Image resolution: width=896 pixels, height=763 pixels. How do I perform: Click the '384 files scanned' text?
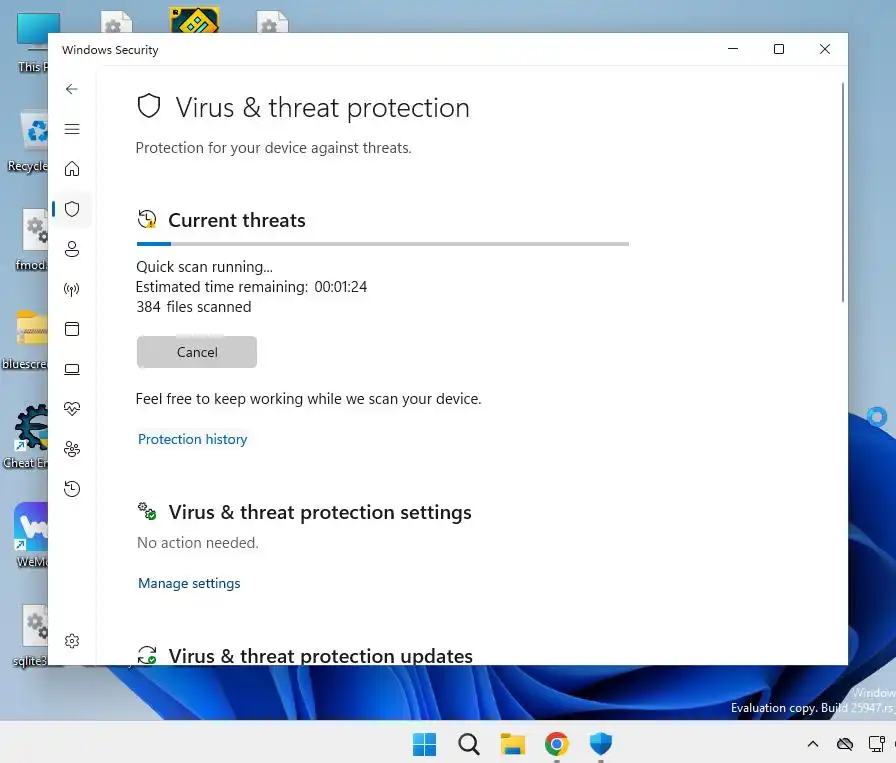[194, 307]
